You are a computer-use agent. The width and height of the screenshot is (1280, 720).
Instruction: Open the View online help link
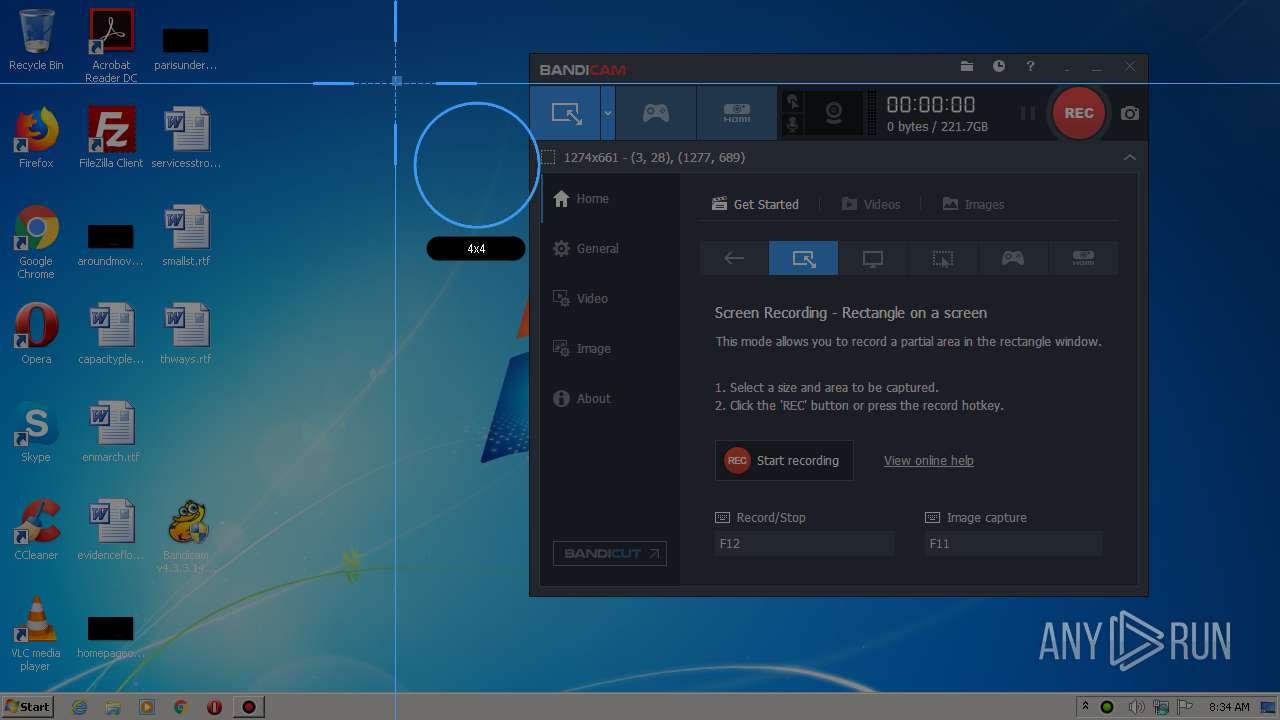point(928,461)
